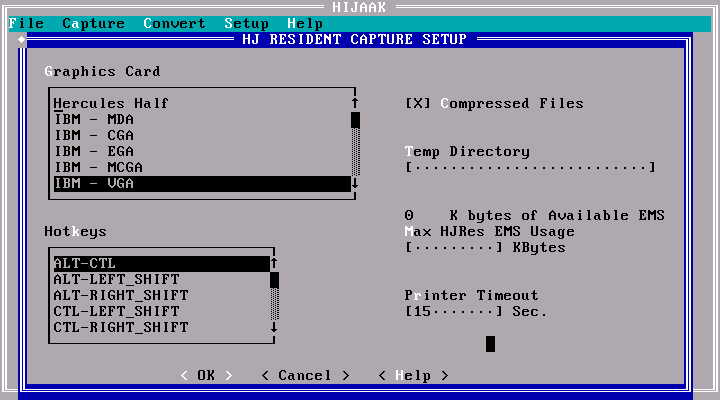Open the Capture menu

click(93, 23)
